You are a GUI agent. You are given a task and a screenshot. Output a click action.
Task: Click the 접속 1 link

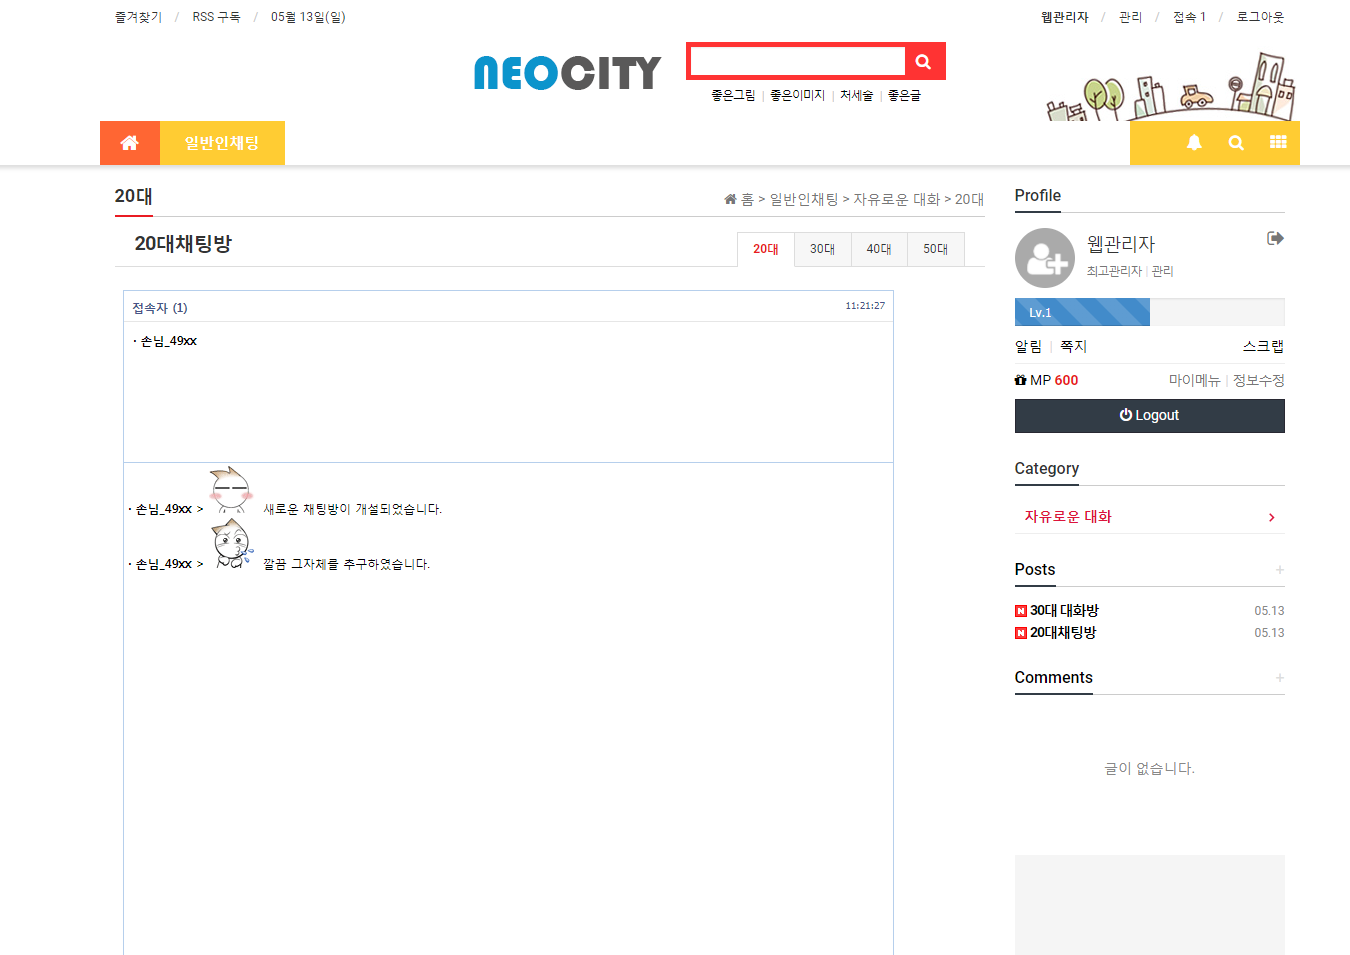[1190, 17]
